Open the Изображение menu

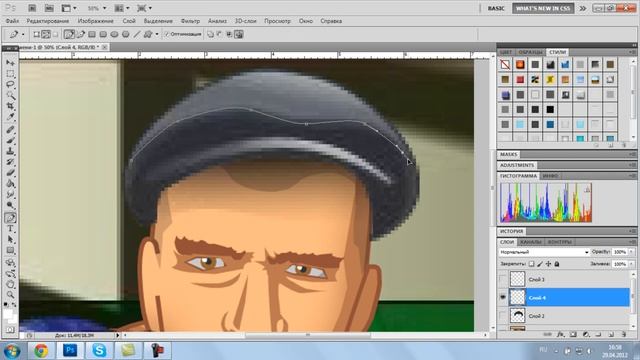[96, 21]
